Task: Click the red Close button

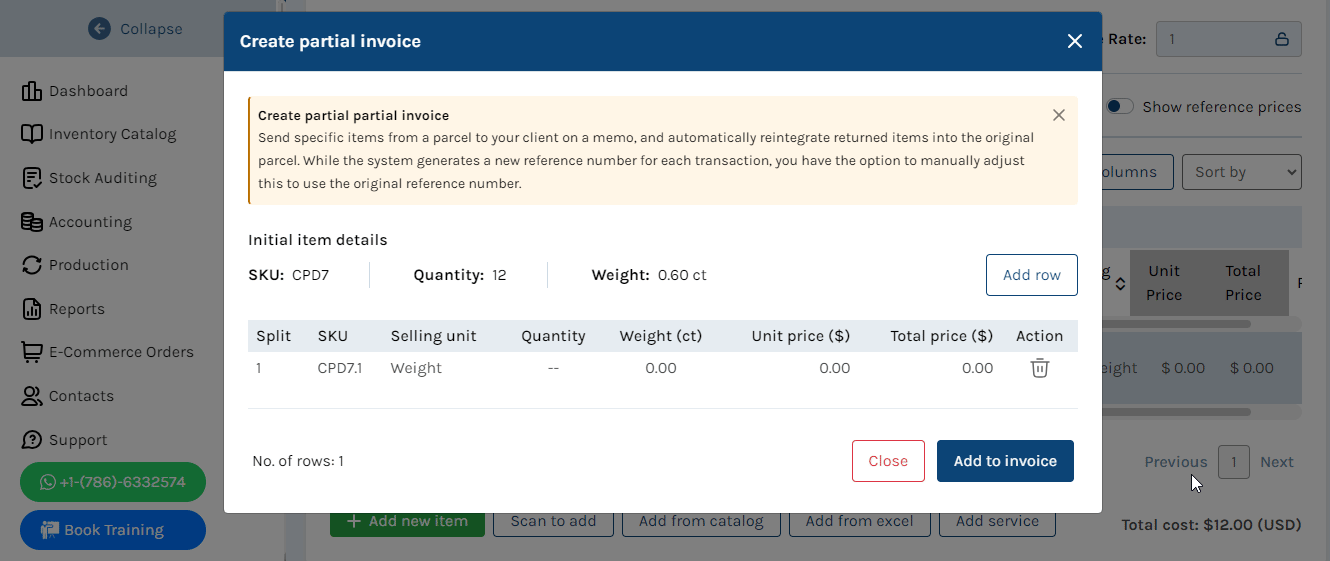Action: tap(888, 461)
